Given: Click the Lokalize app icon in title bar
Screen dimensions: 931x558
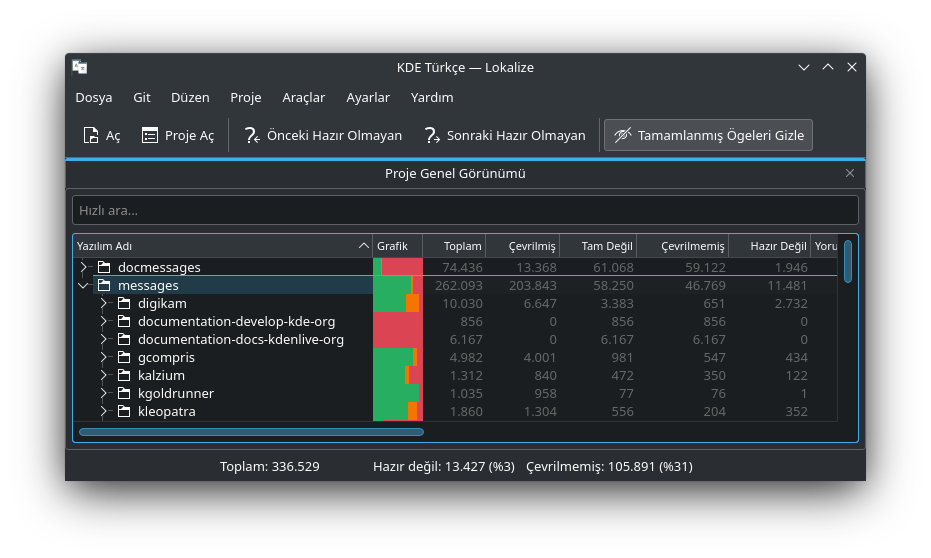Looking at the screenshot, I should pyautogui.click(x=80, y=67).
